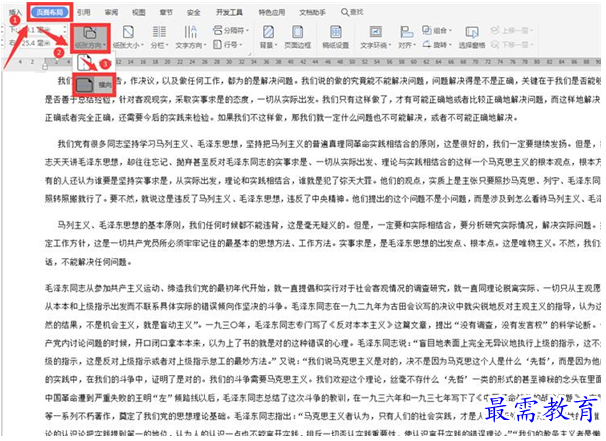Switch to the 审阅 tab
This screenshot has height=441, width=606.
(x=111, y=12)
